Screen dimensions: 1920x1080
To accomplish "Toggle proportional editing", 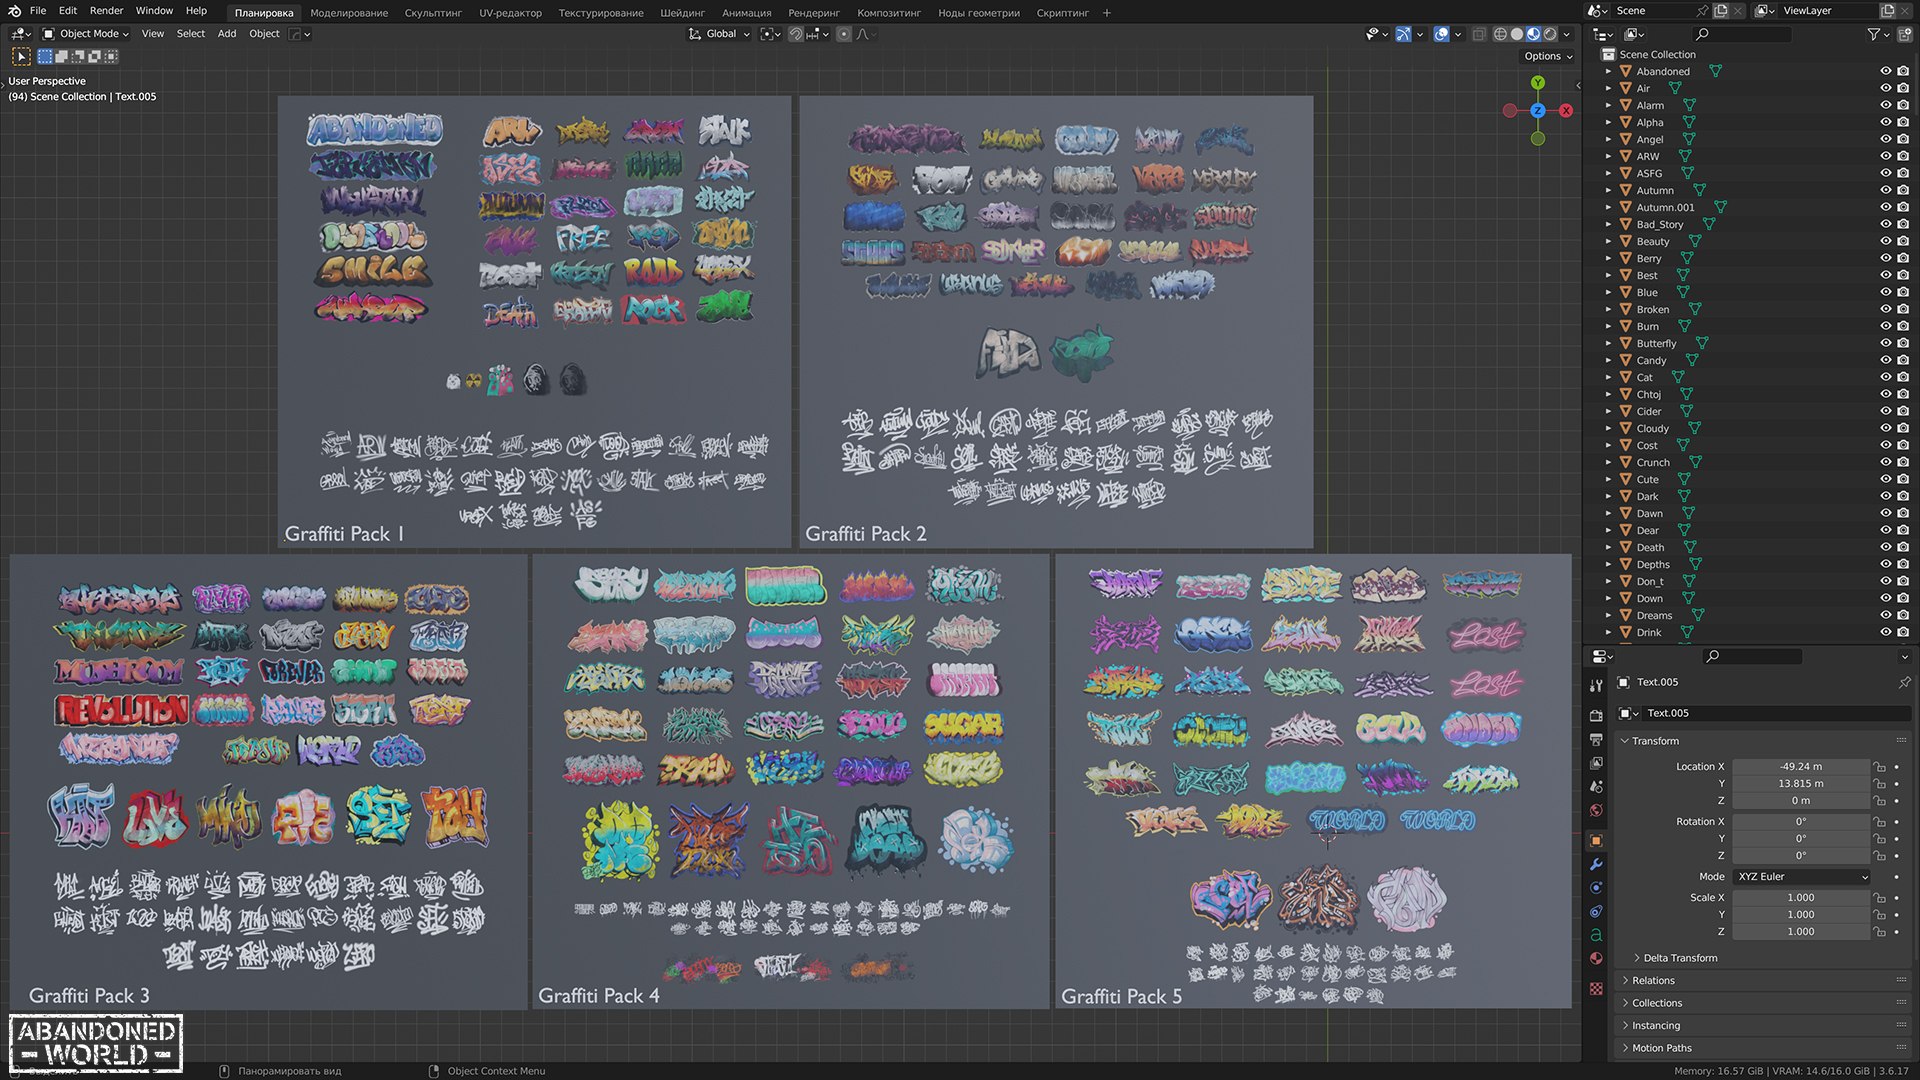I will (844, 34).
